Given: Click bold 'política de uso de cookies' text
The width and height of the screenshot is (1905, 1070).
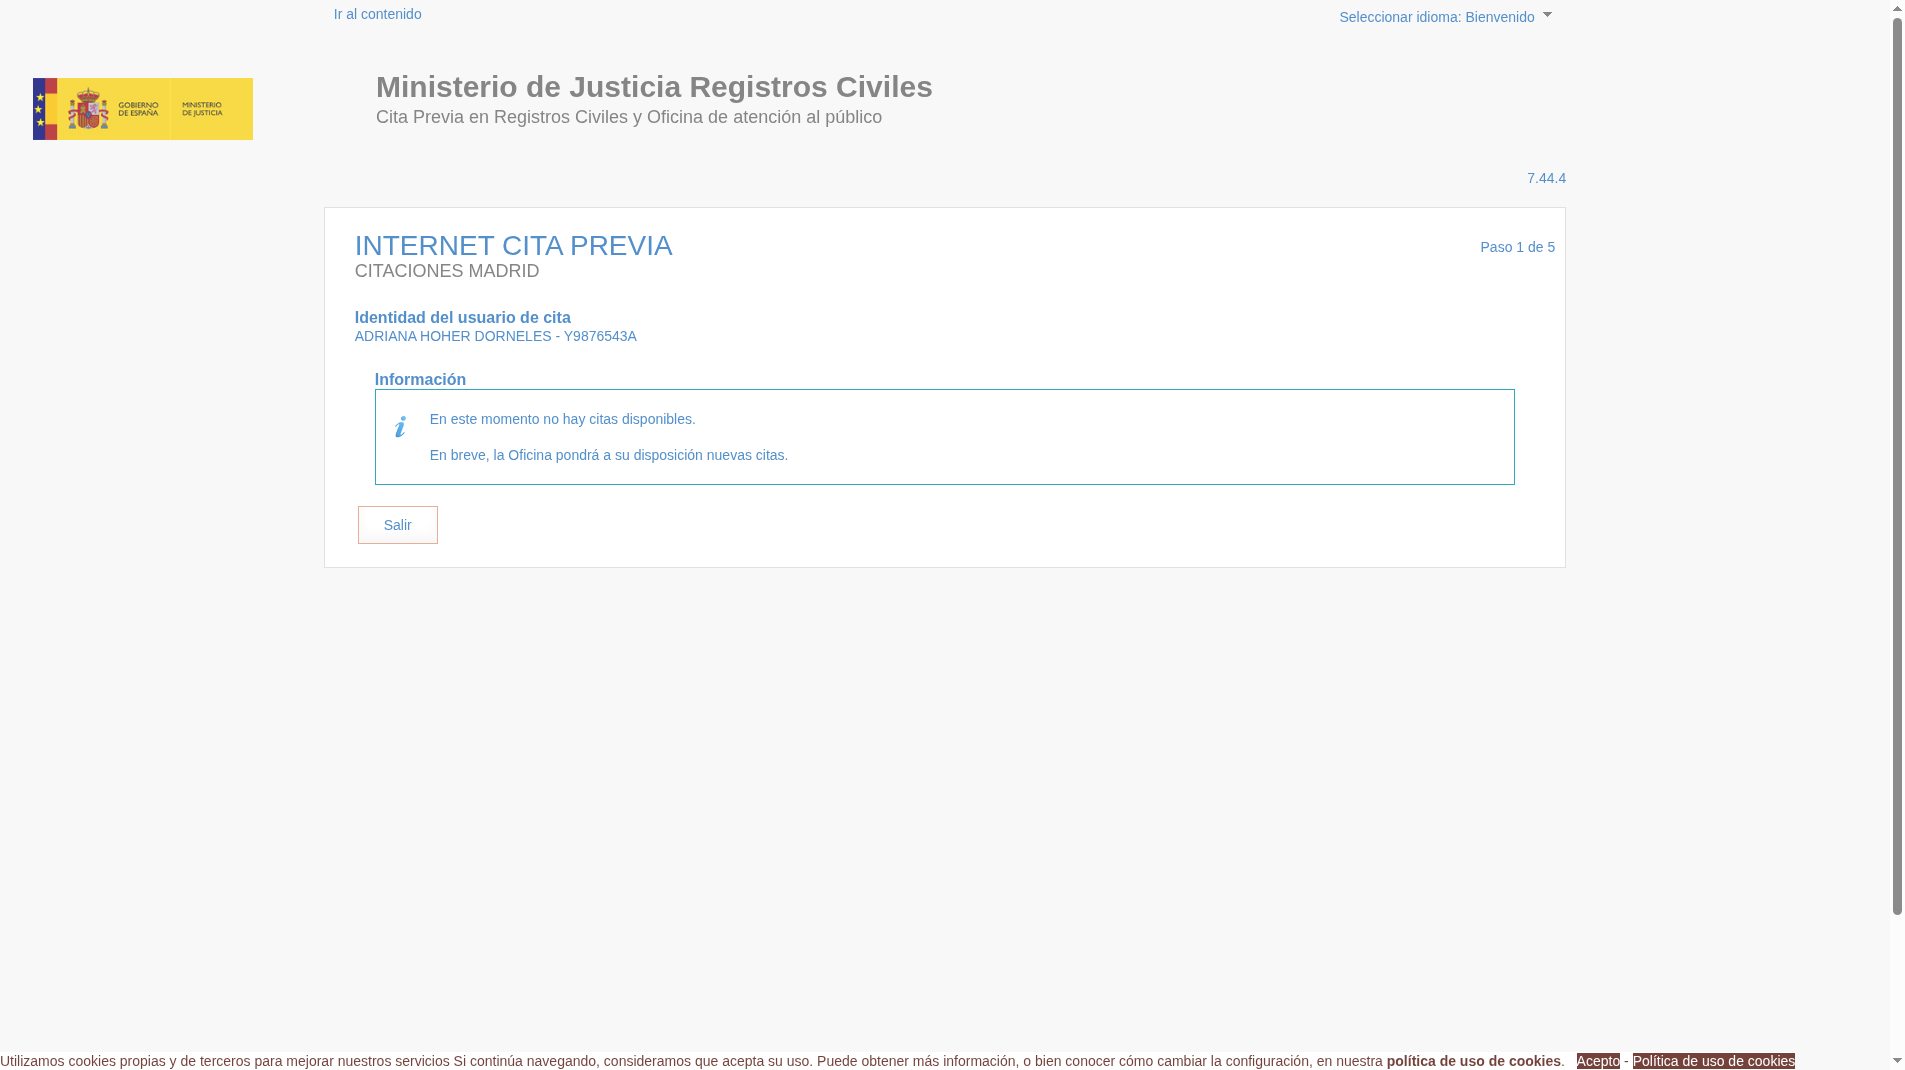Looking at the screenshot, I should tap(1474, 1061).
